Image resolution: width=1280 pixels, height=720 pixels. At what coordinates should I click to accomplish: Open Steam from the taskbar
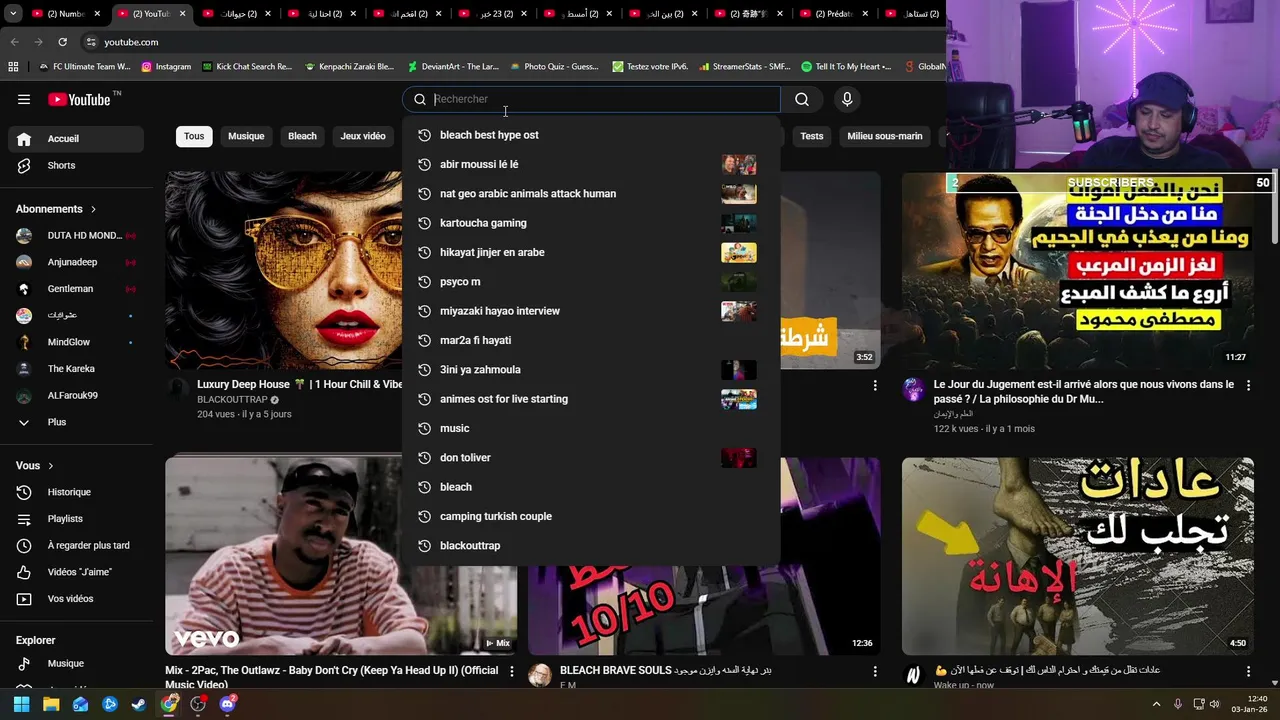[139, 704]
